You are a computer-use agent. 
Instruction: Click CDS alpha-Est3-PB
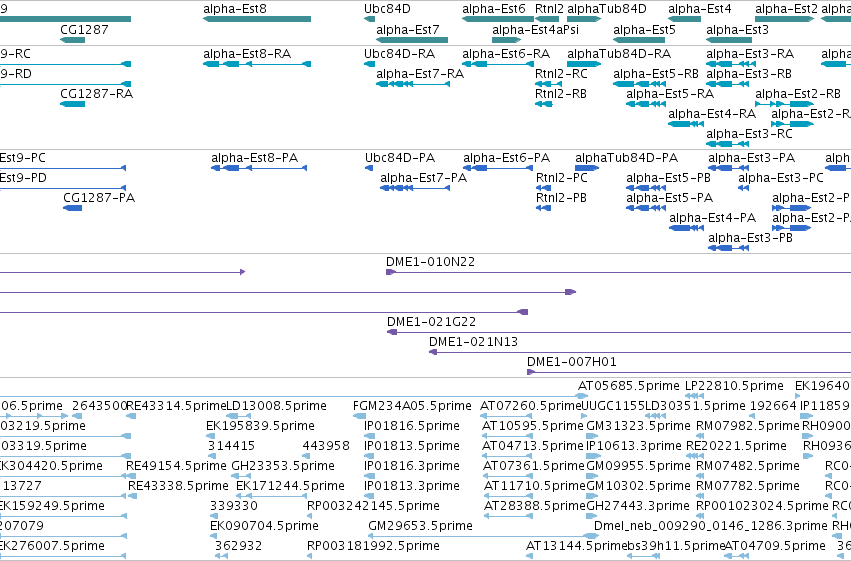(729, 248)
